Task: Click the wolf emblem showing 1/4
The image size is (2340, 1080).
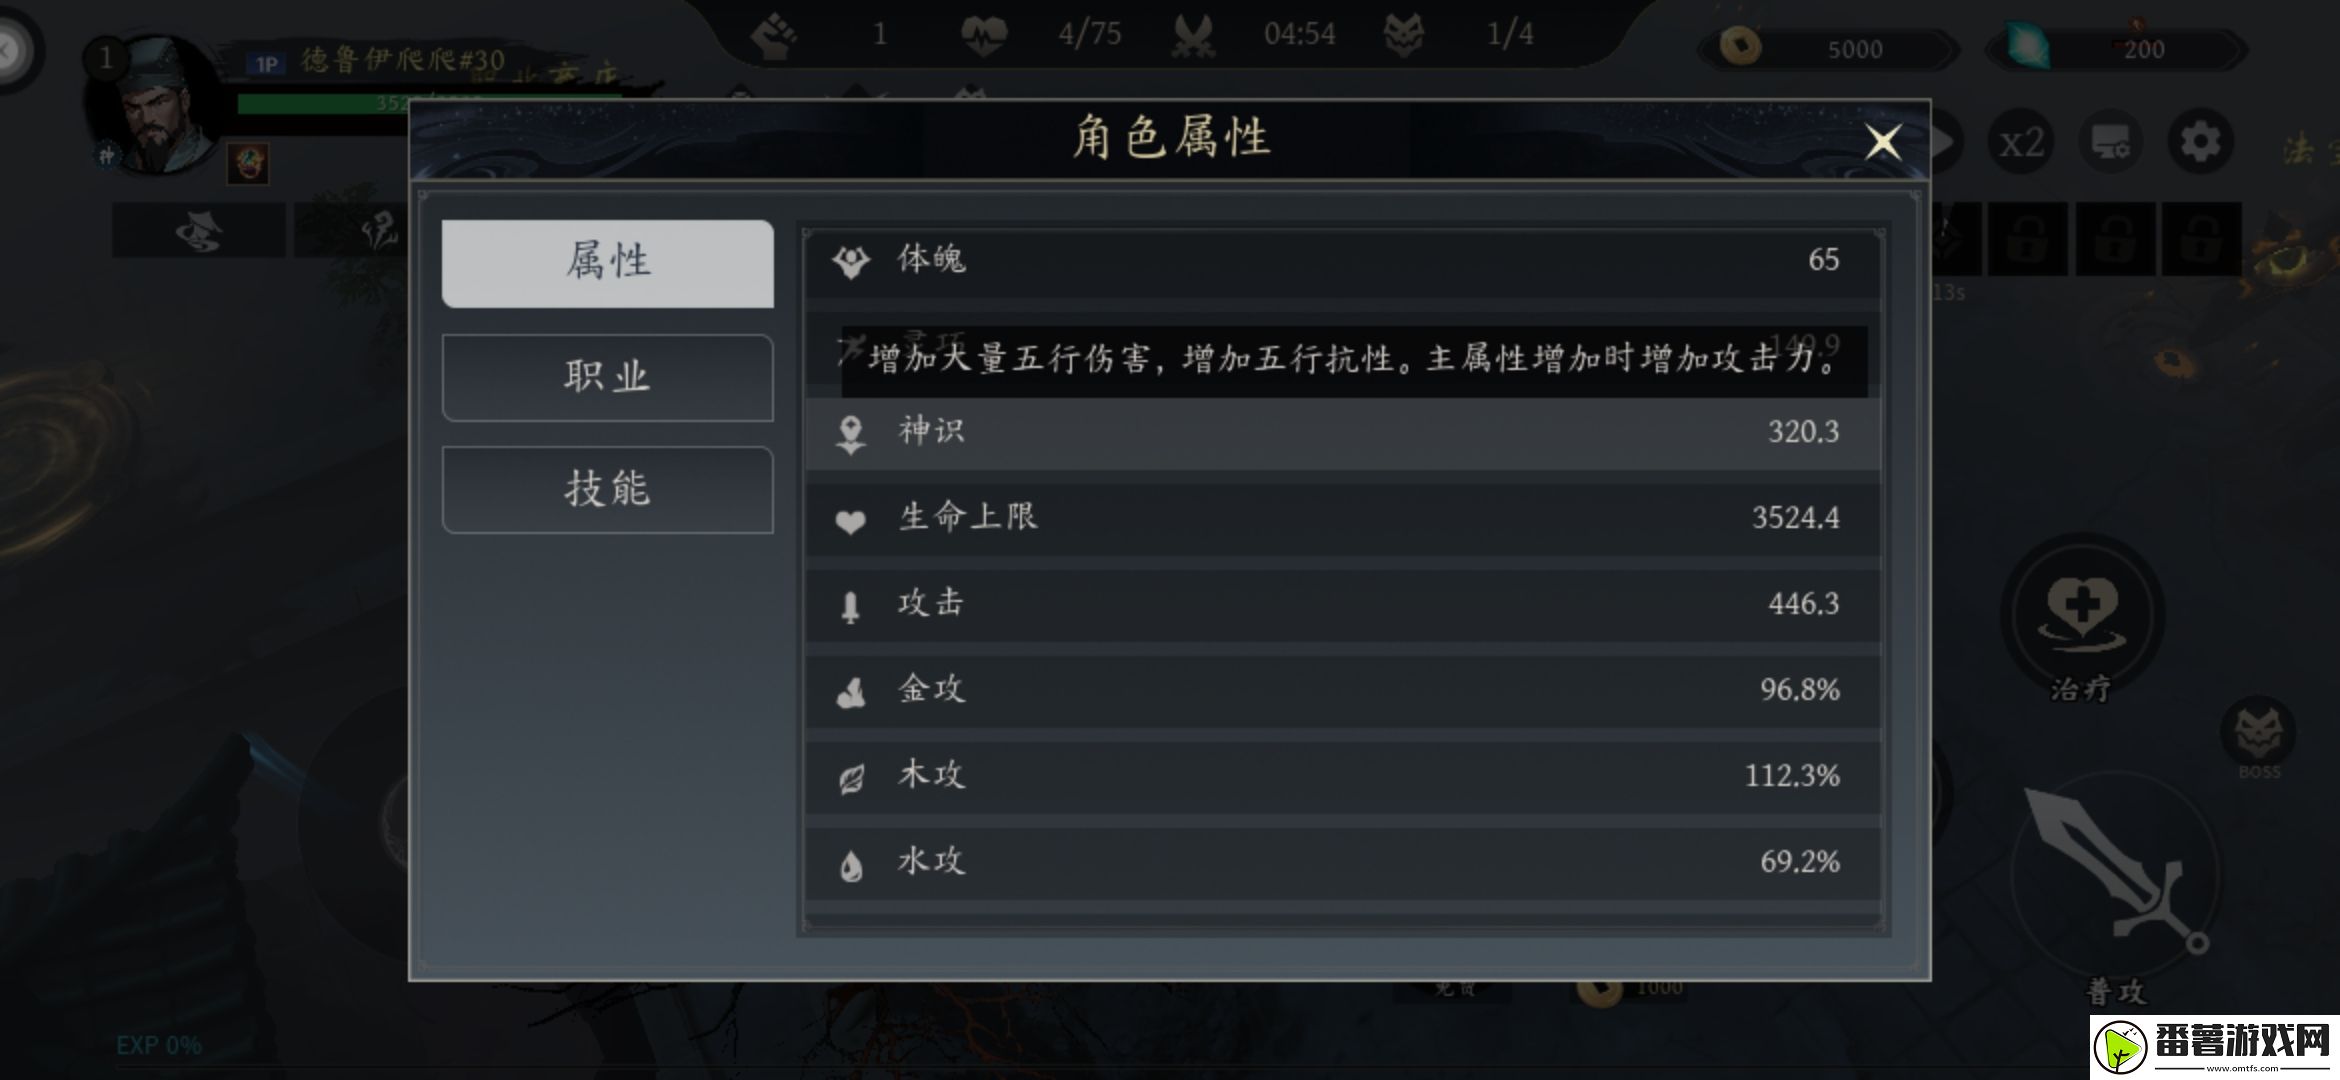Action: [x=1405, y=32]
